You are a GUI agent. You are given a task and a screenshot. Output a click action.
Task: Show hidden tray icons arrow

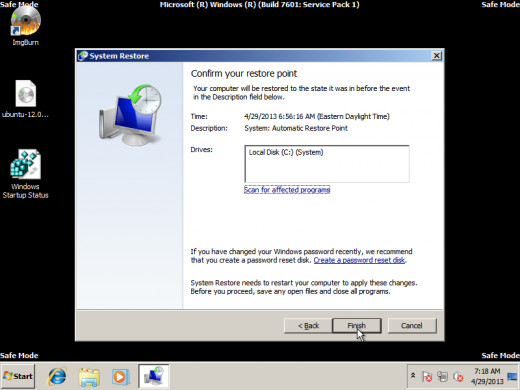pos(413,375)
